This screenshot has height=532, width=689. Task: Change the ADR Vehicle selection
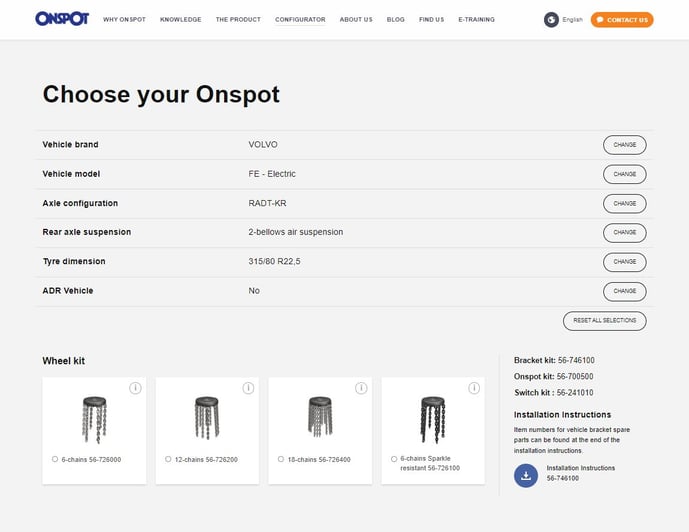tap(624, 292)
